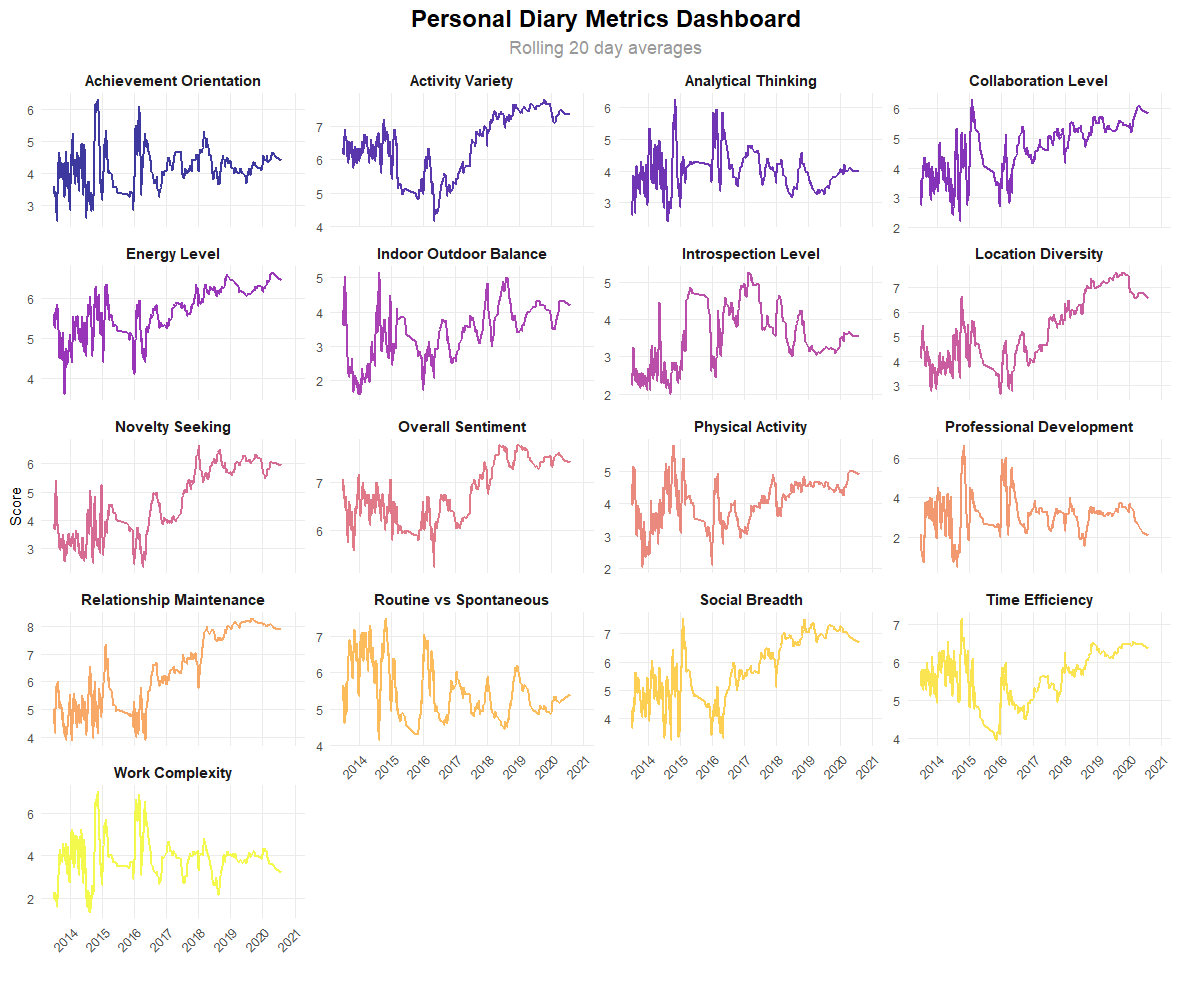Screen dimensions: 1180x982
Task: Select the Introspection Level chart title
Action: (x=750, y=254)
